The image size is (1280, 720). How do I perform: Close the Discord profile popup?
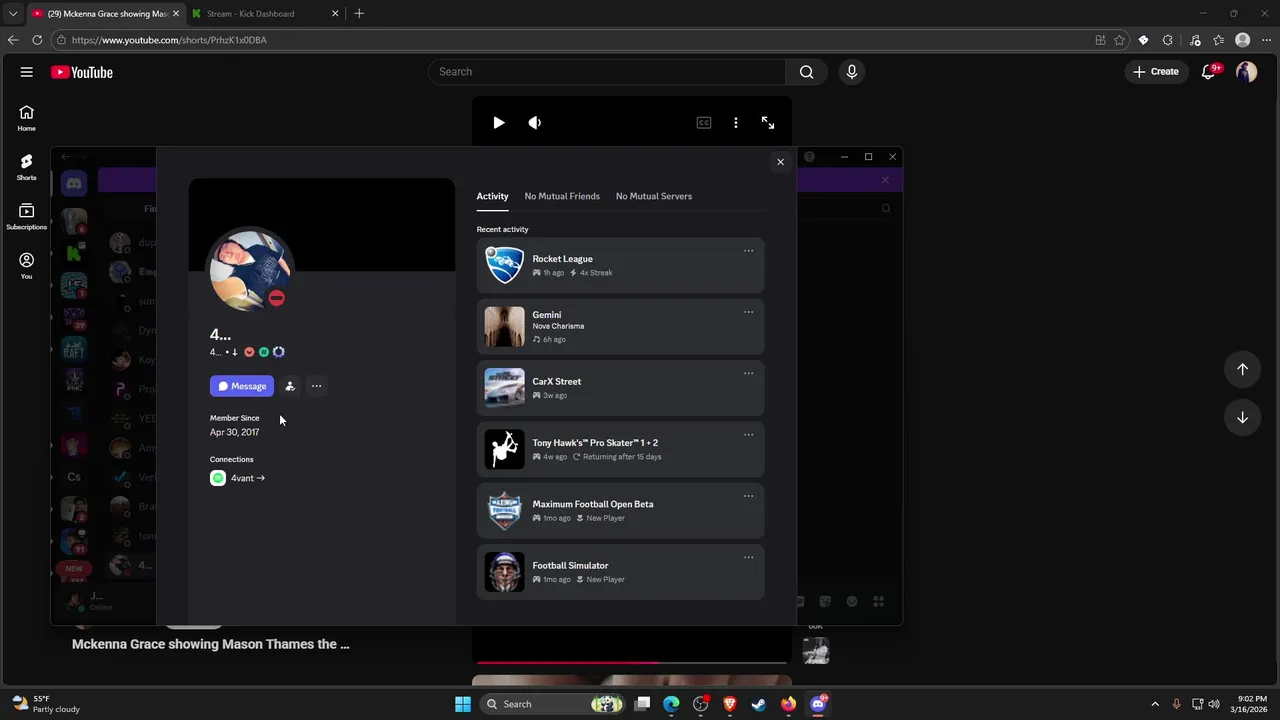click(x=781, y=162)
